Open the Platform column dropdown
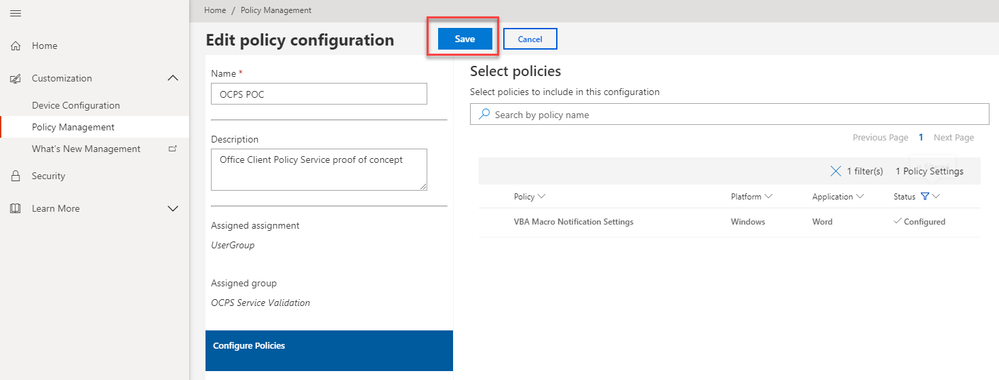 (x=768, y=197)
